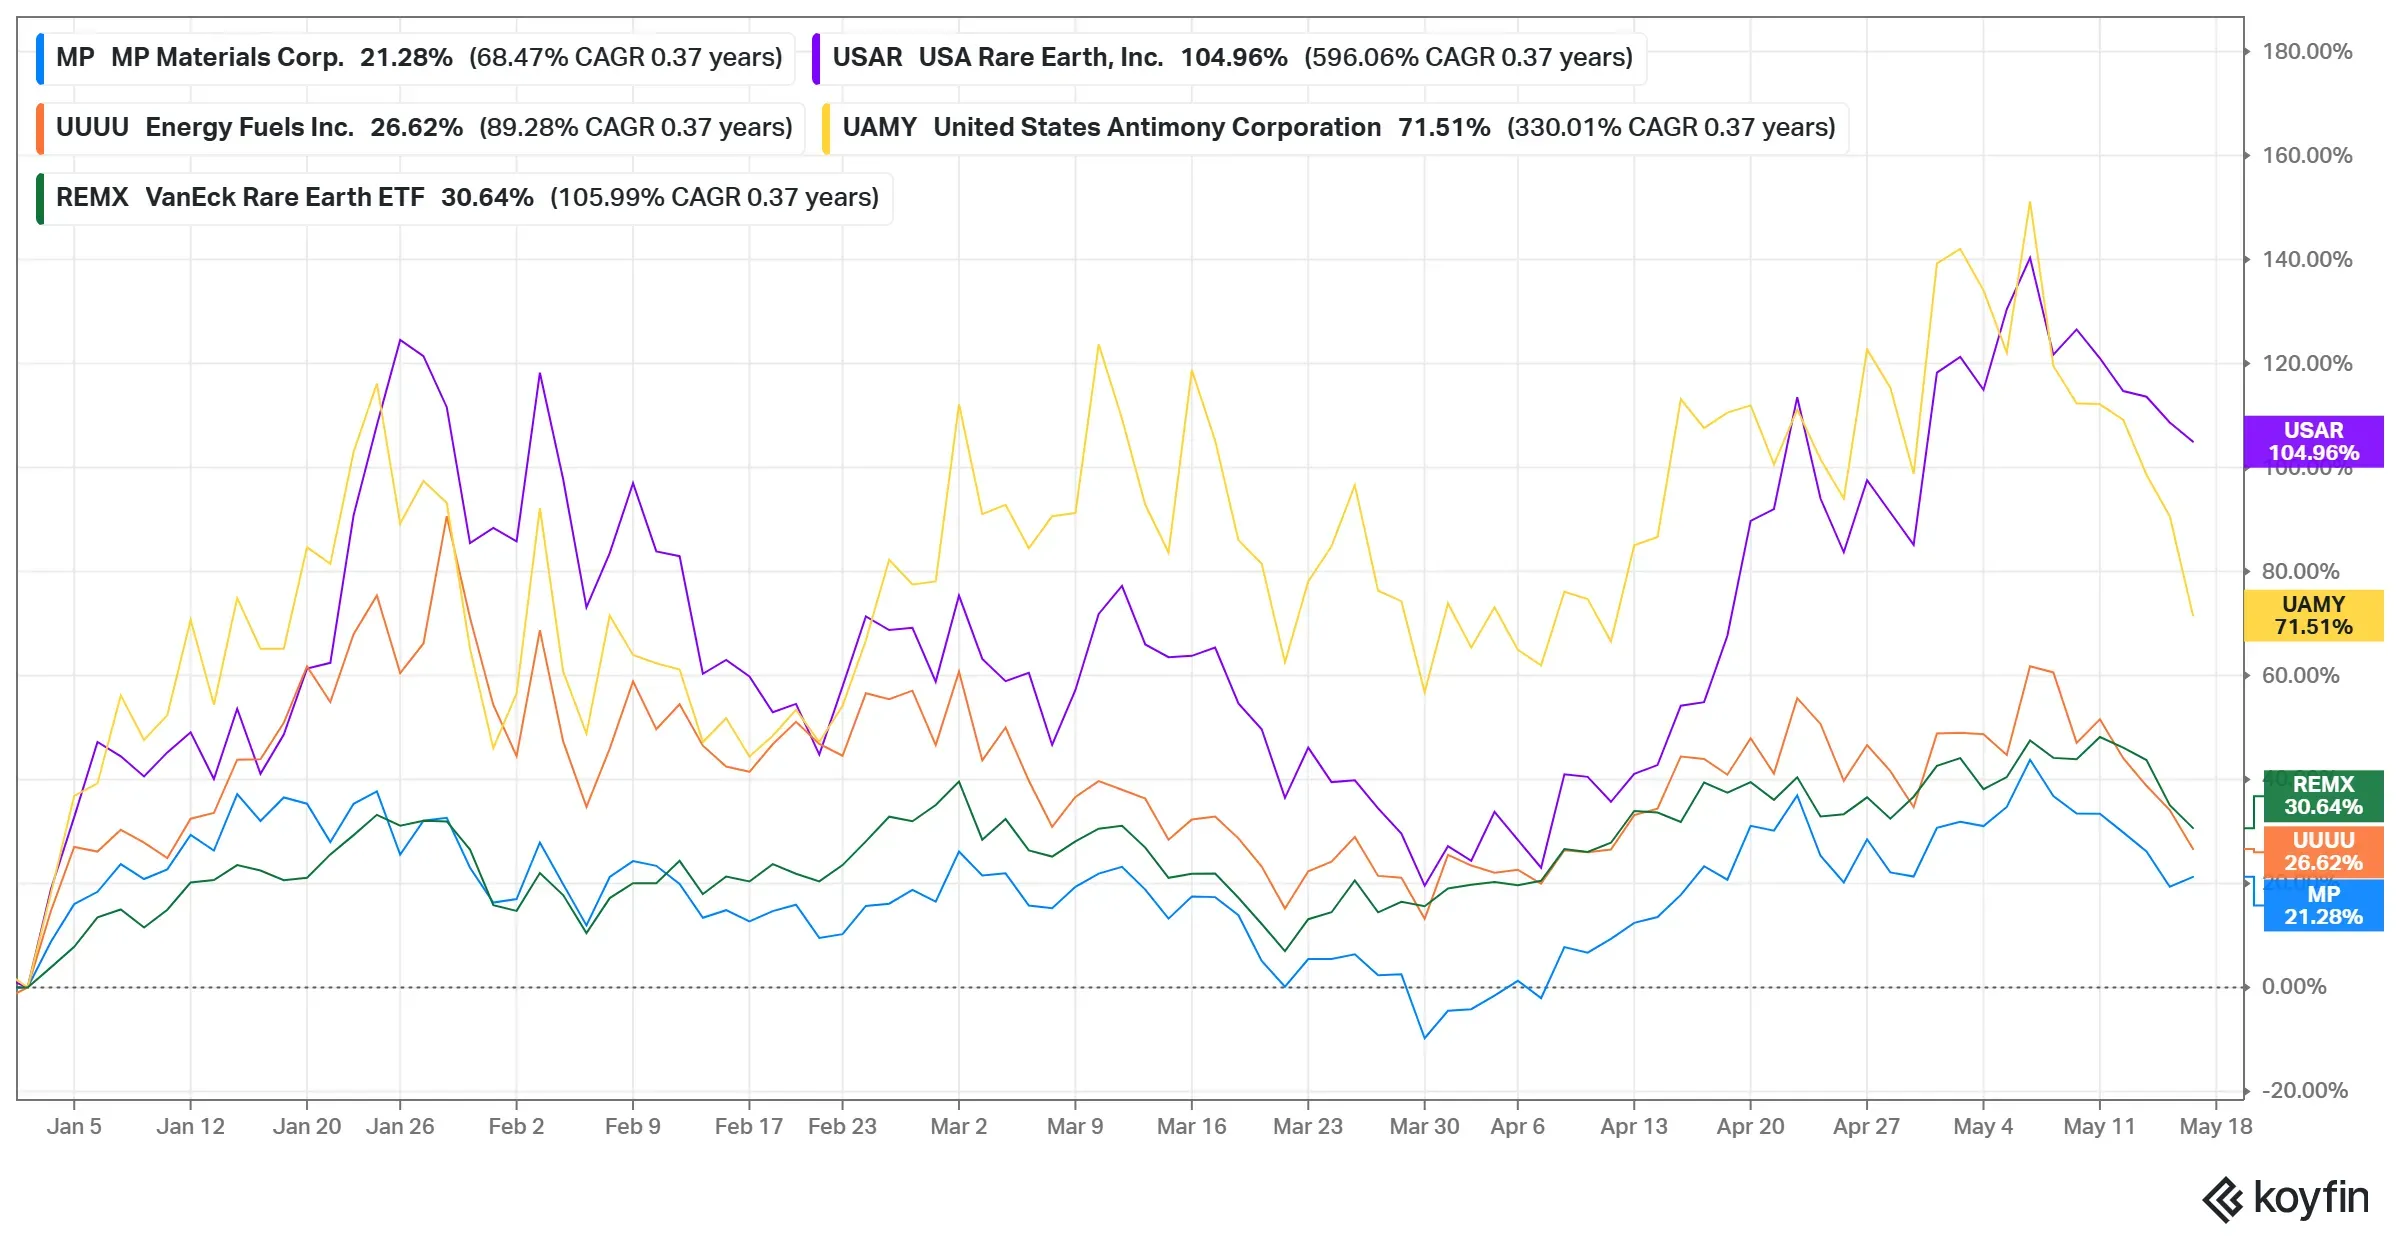
Task: Click the 330.01% CAGR text for UAMY
Action: pyautogui.click(x=1671, y=128)
